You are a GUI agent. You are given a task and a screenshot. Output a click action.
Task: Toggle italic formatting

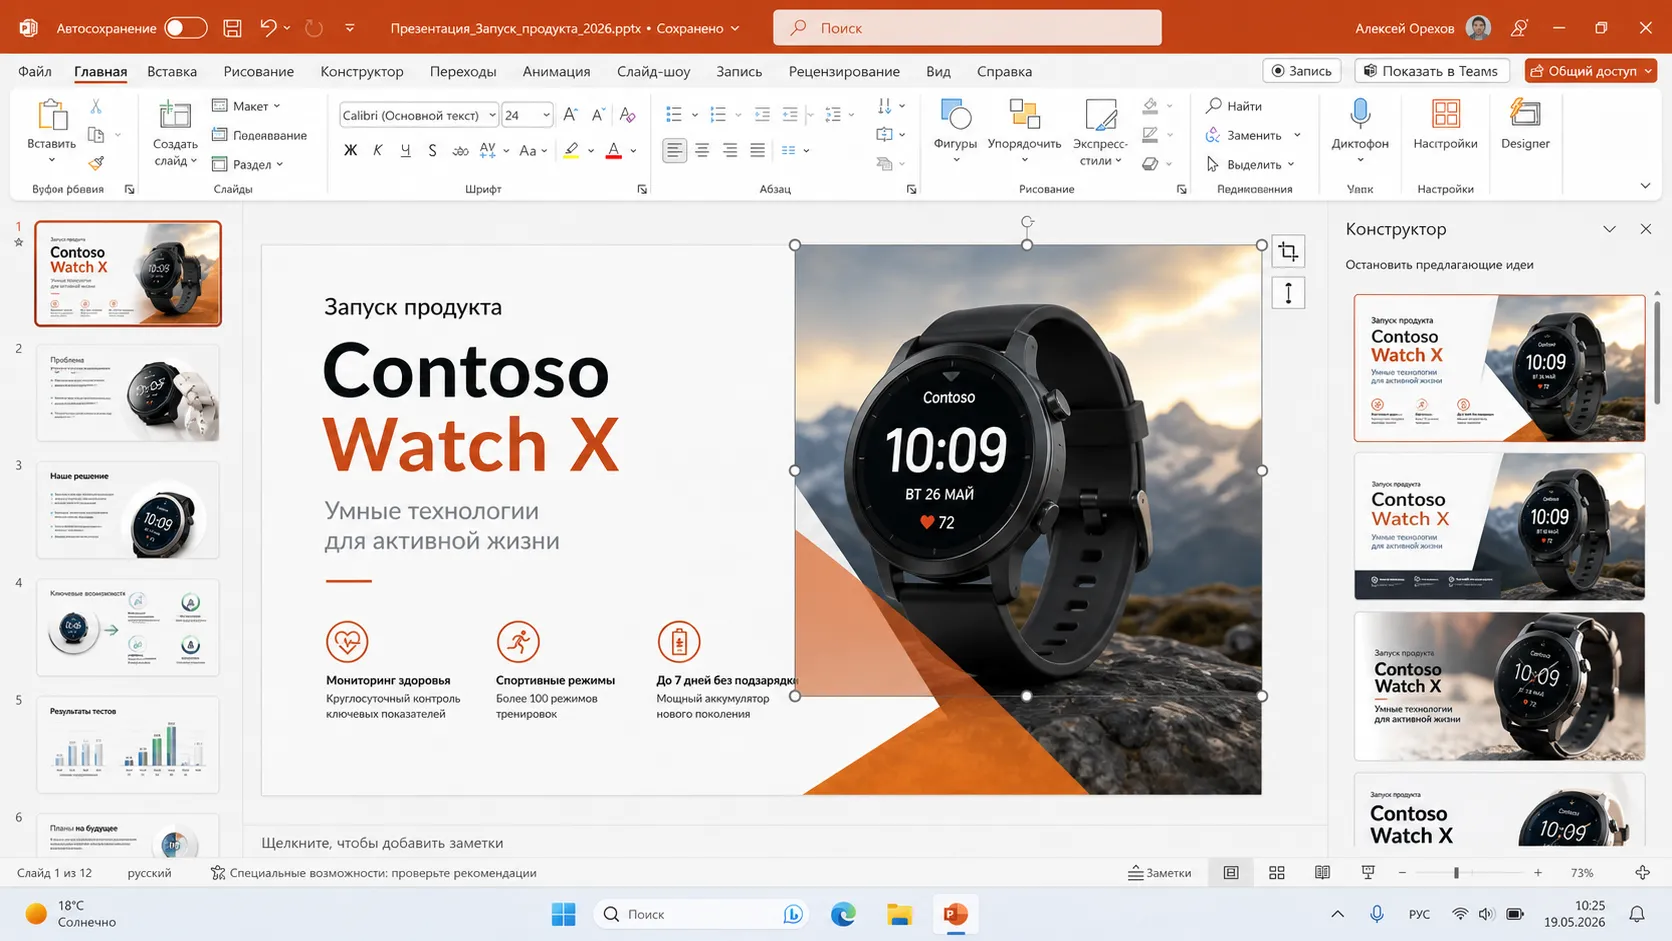pyautogui.click(x=377, y=151)
